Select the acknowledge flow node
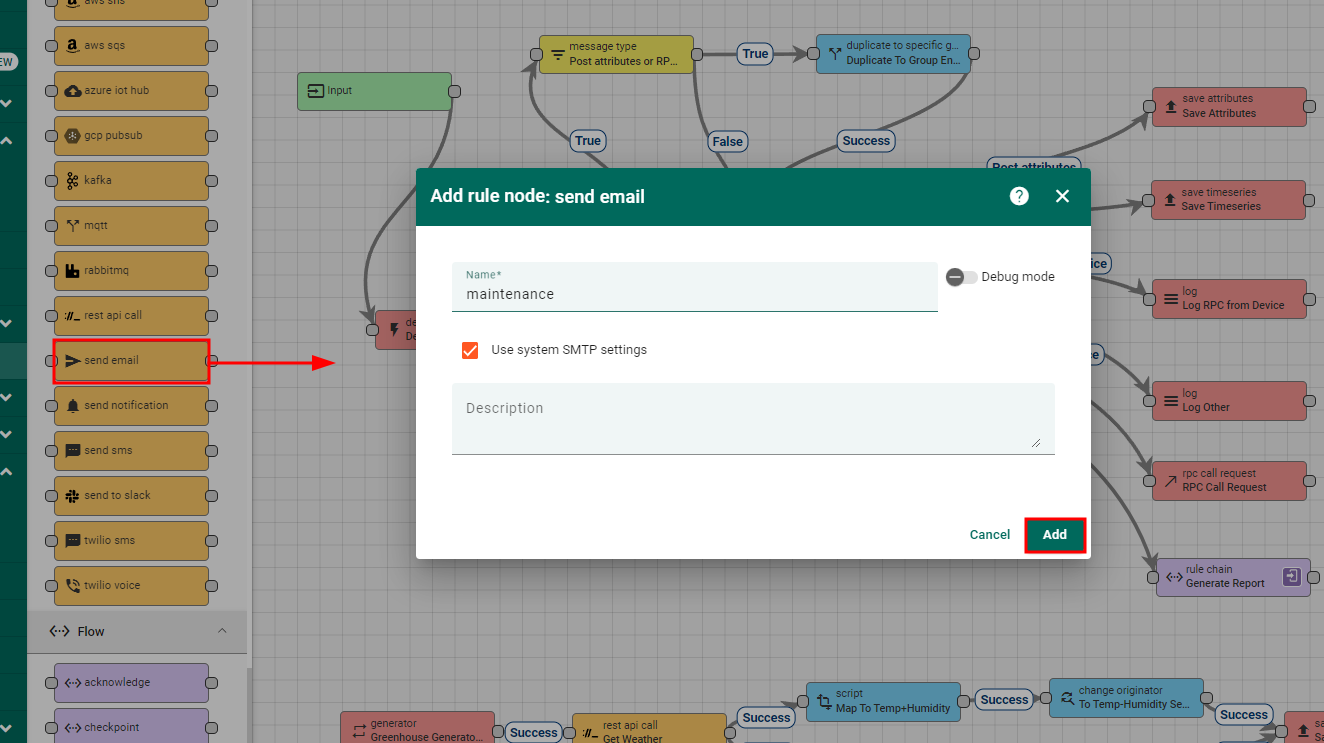This screenshot has width=1324, height=743. [x=131, y=683]
